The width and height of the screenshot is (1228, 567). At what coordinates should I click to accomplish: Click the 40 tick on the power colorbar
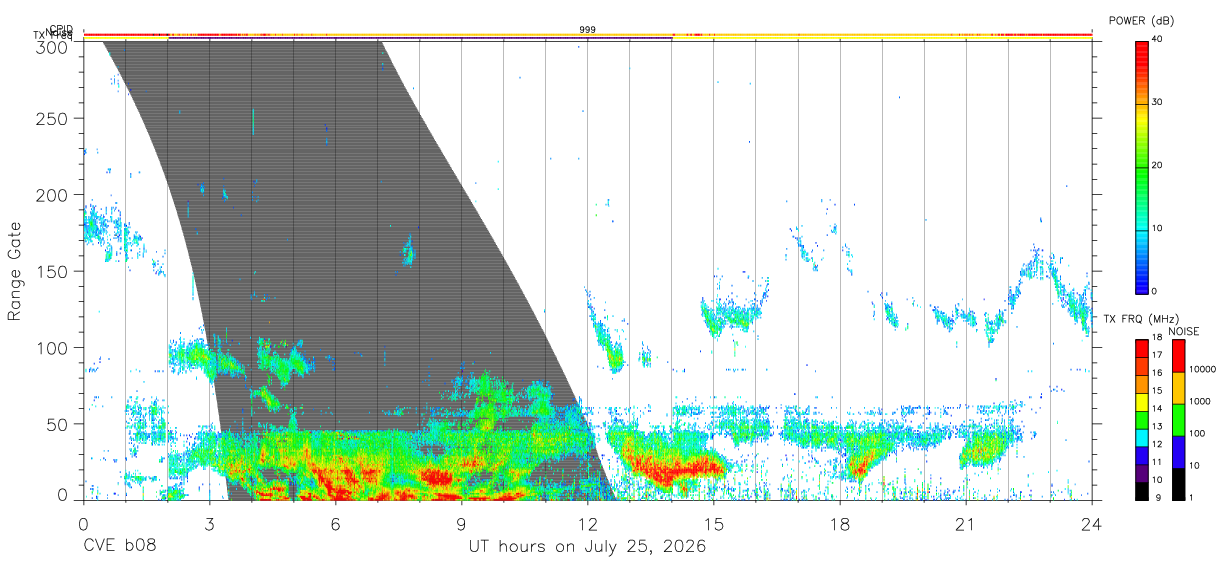tap(1158, 40)
